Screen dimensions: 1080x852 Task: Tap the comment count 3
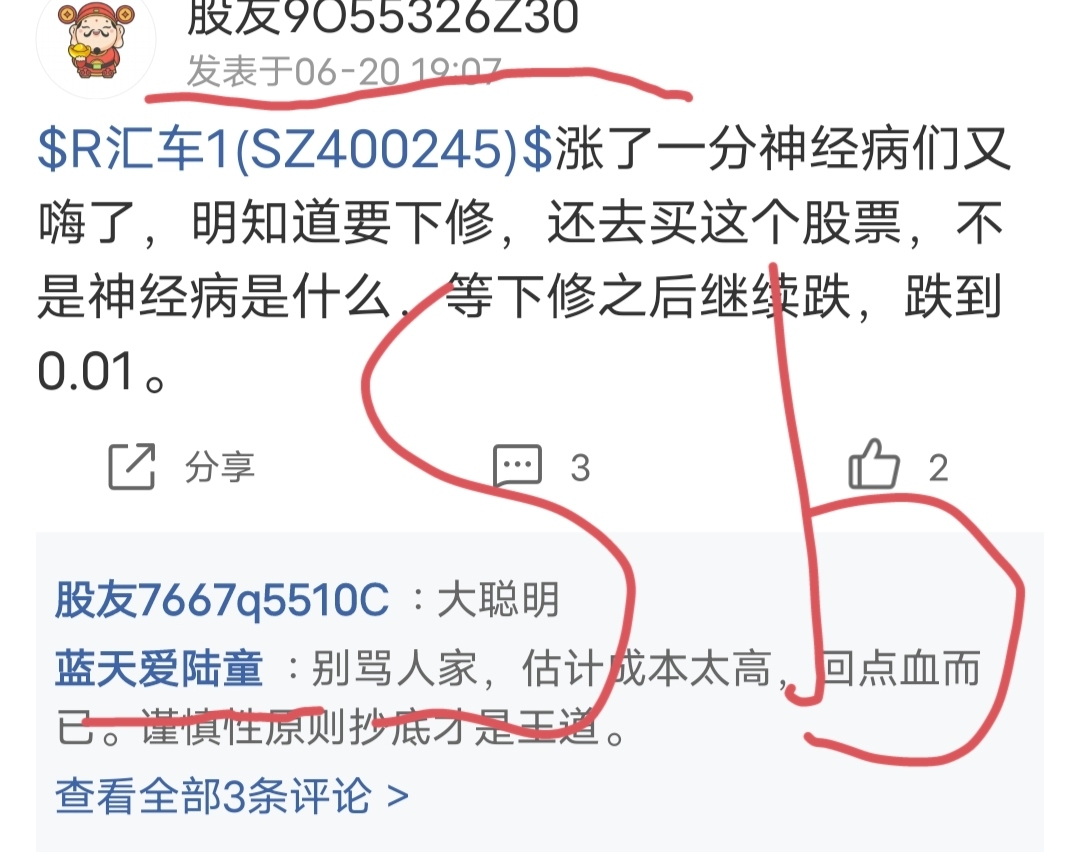[x=580, y=468]
